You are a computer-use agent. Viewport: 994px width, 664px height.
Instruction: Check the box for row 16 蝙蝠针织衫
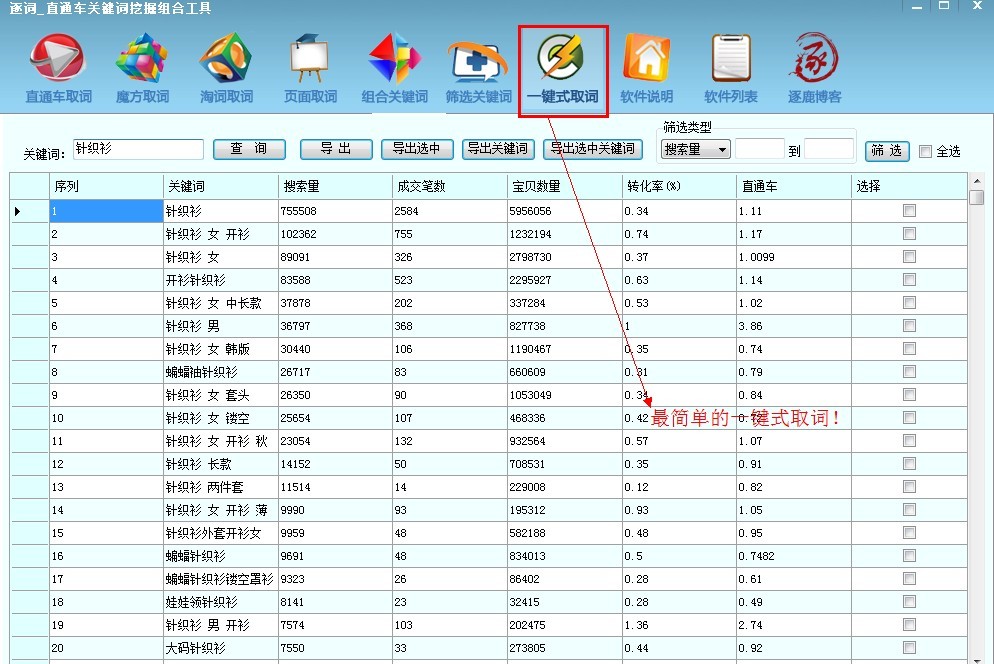[x=909, y=556]
